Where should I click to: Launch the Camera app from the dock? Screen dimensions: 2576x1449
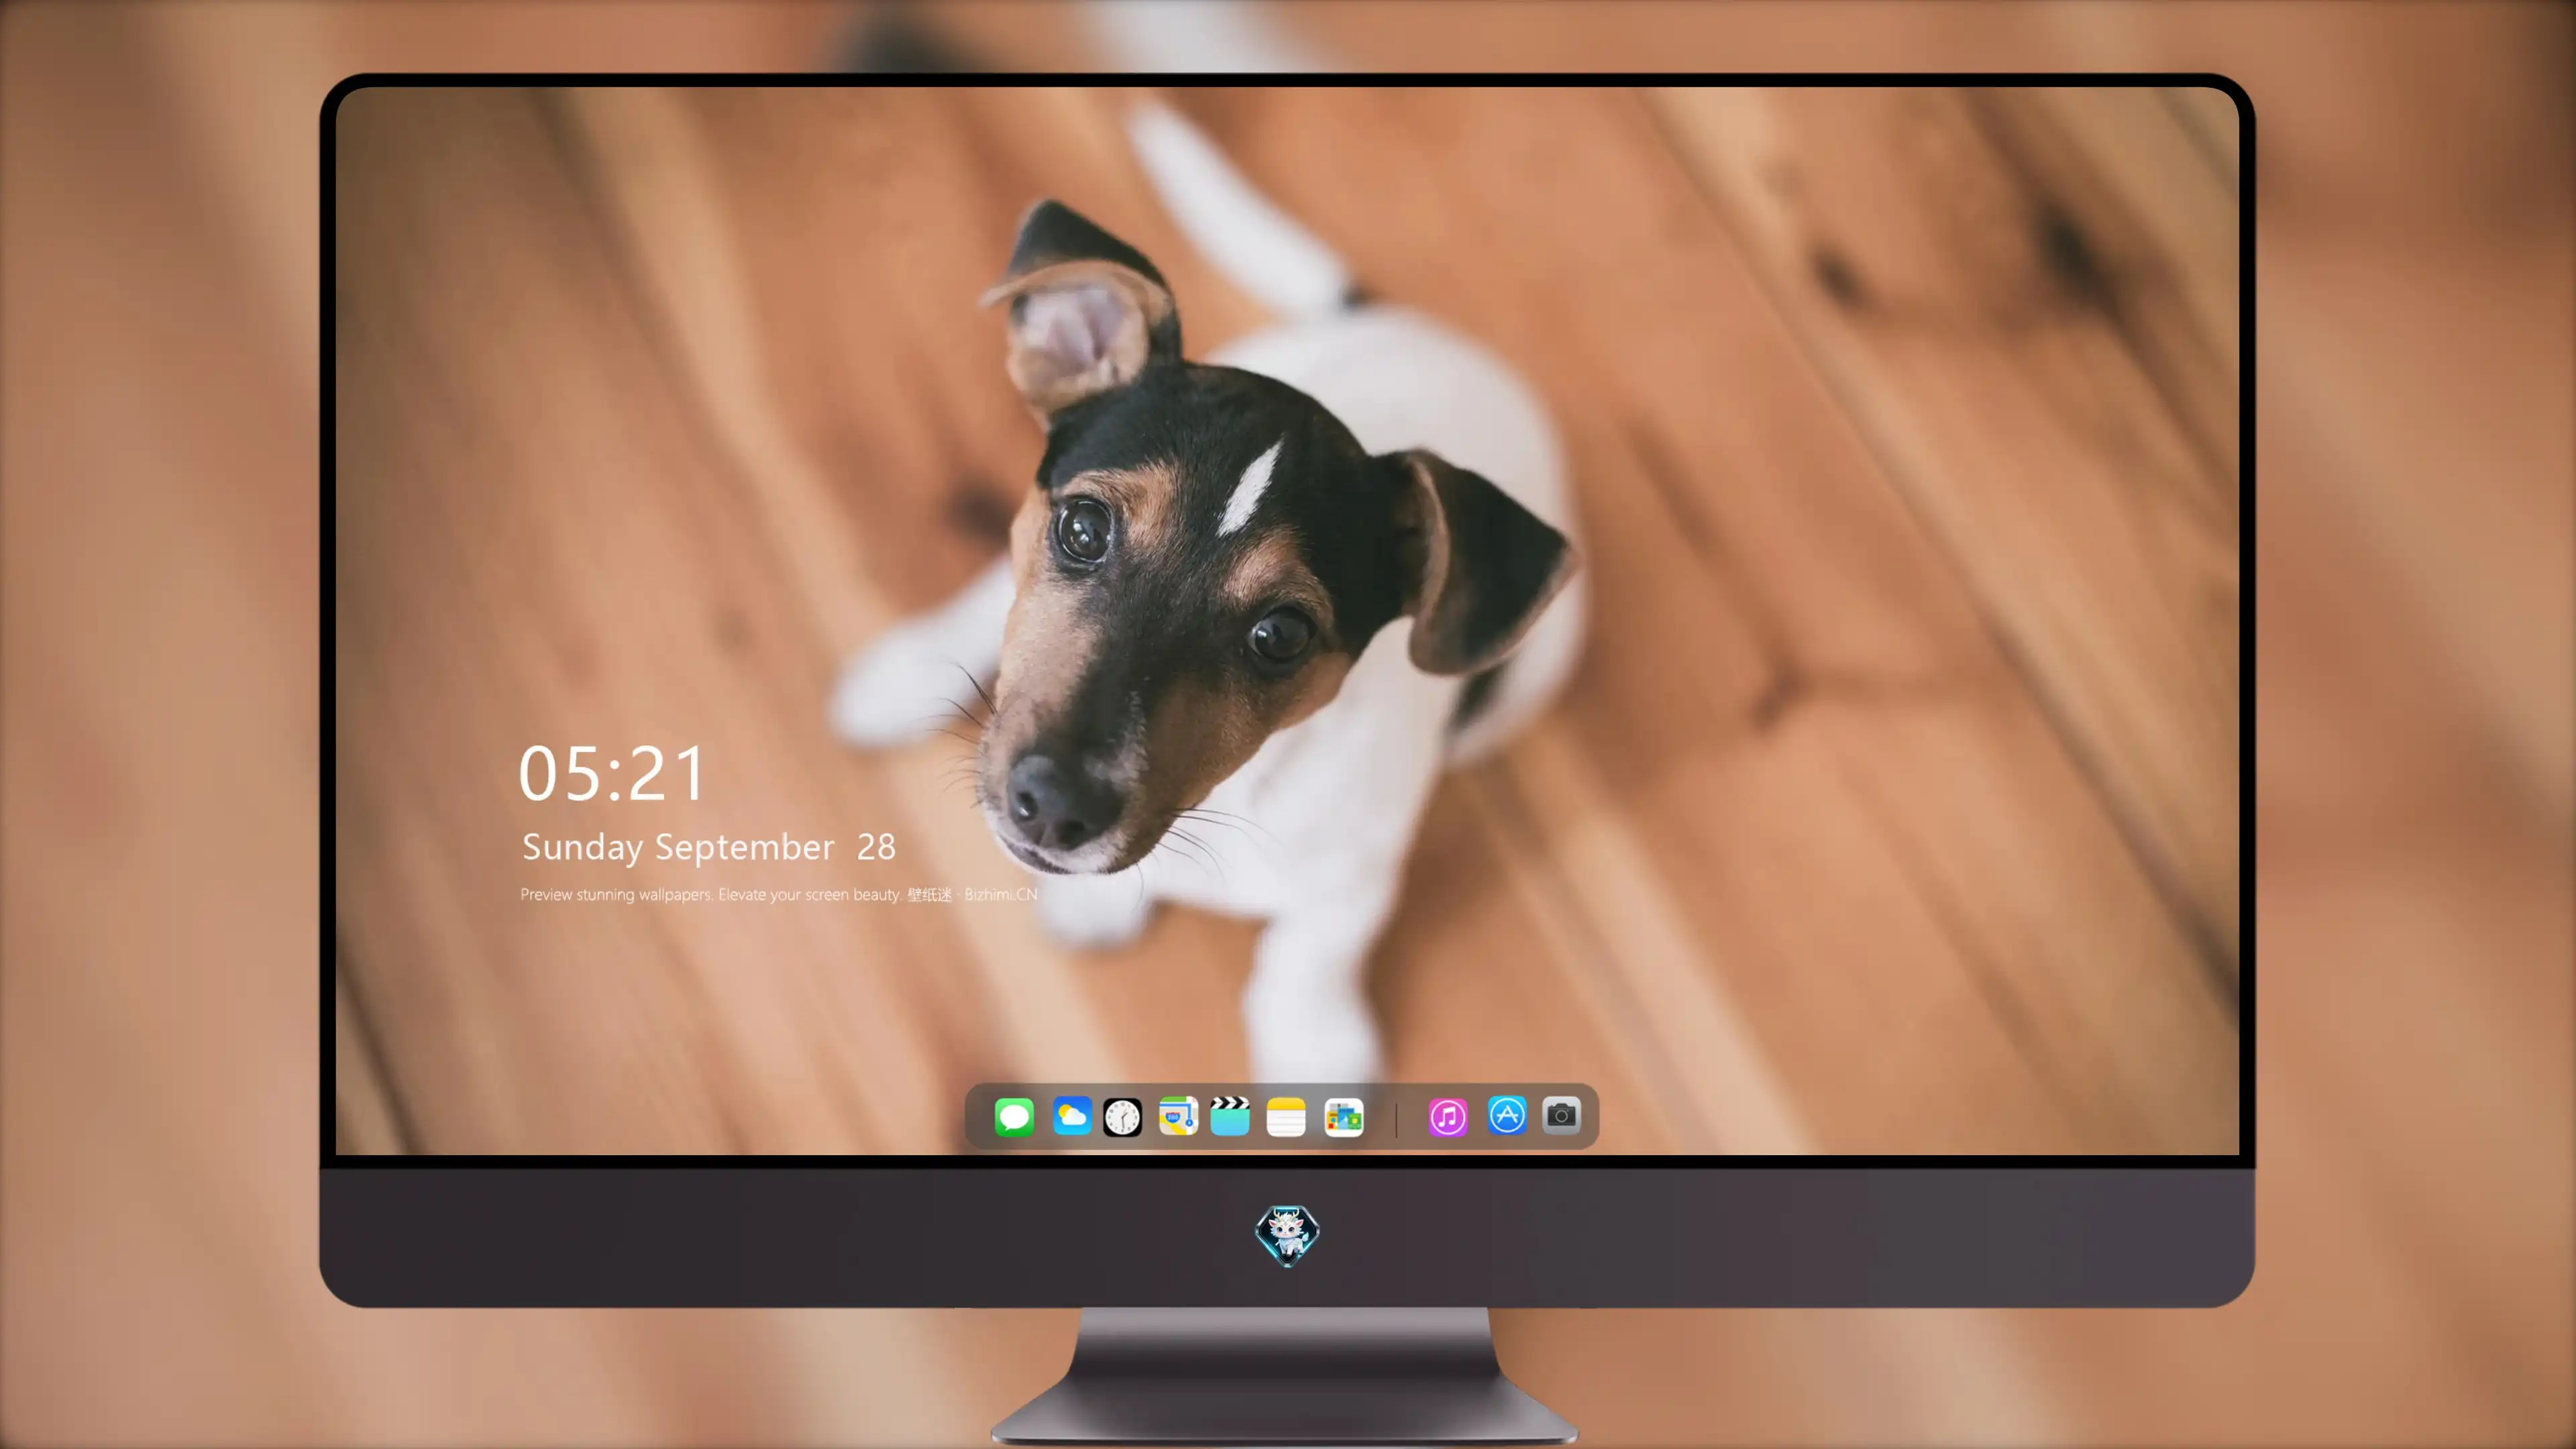tap(1561, 1115)
